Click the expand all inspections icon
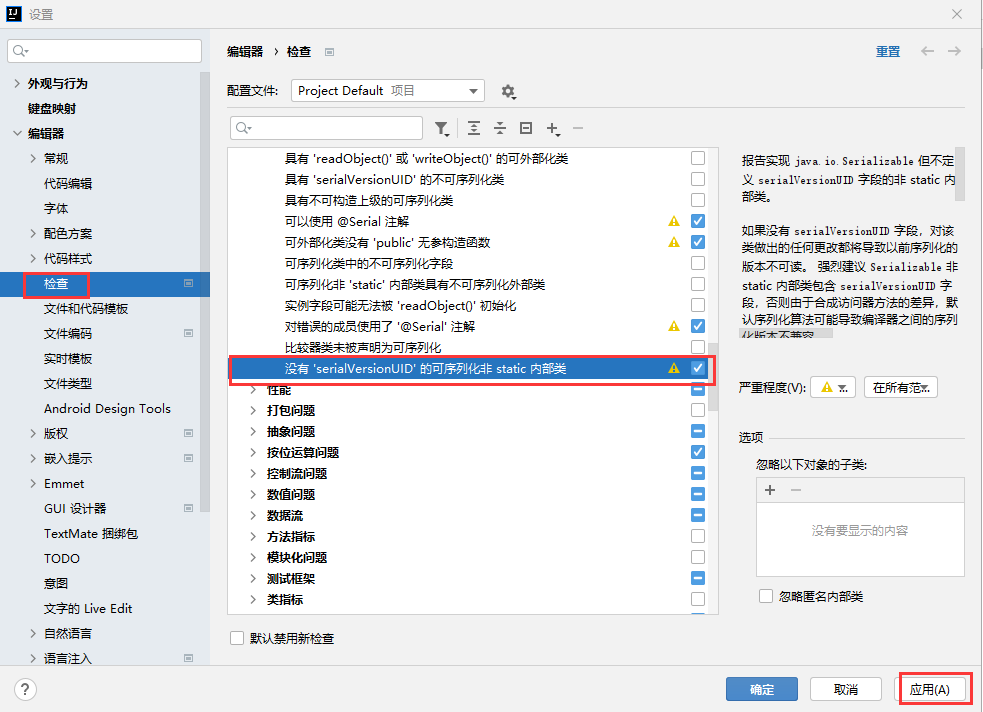The height and width of the screenshot is (712, 983). (473, 128)
